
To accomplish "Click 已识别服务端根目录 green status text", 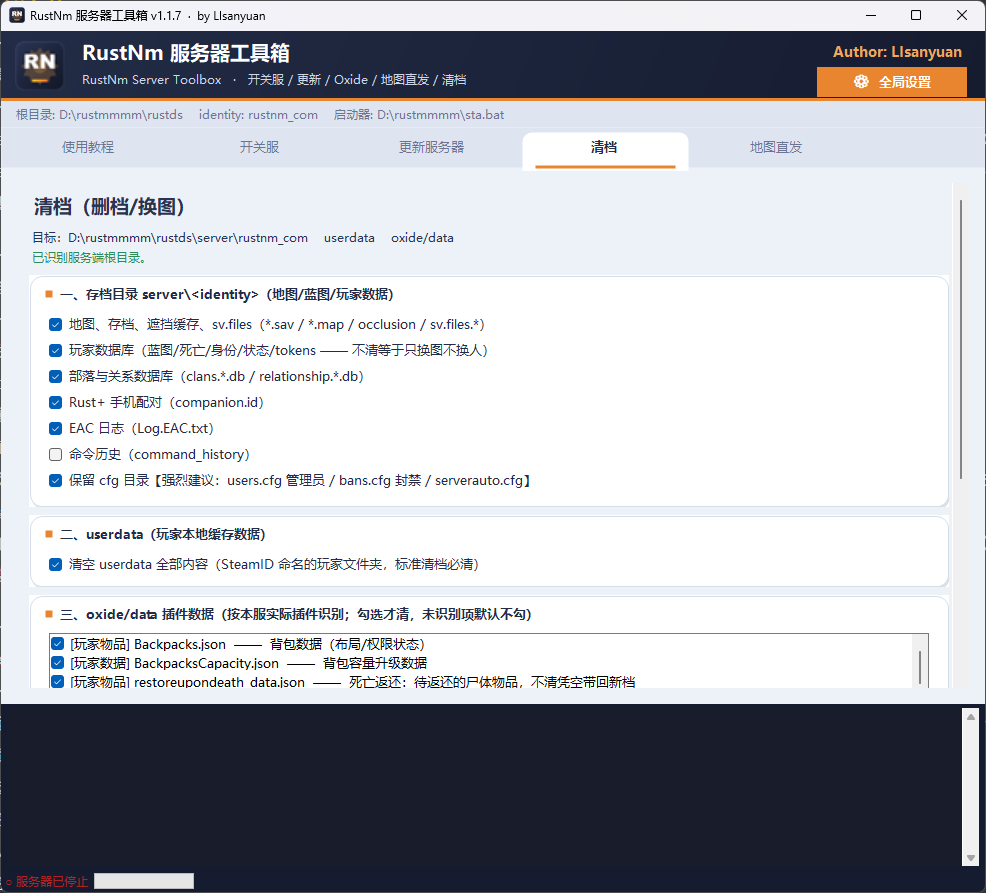I will click(x=89, y=258).
